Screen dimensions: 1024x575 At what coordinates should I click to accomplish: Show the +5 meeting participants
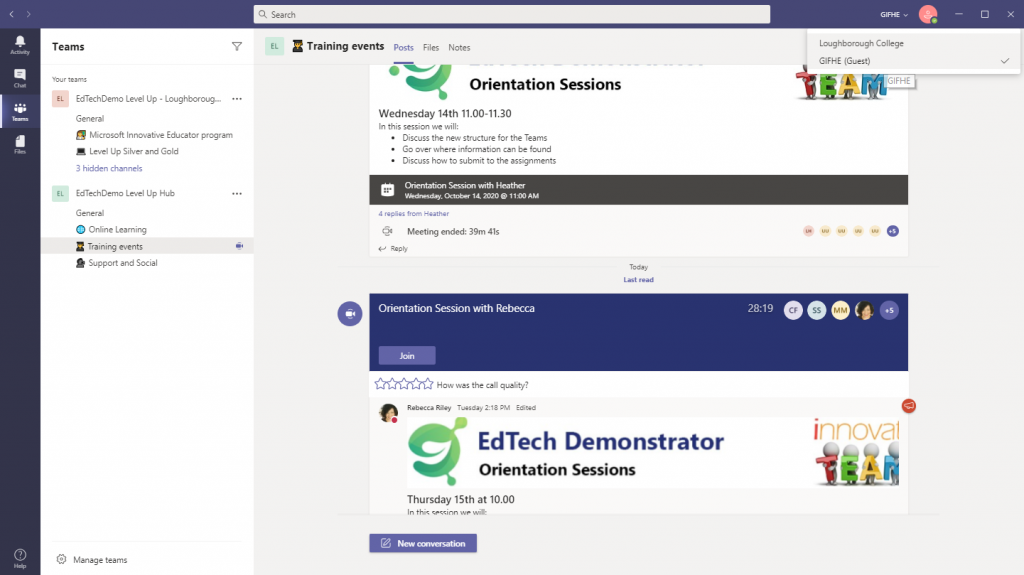click(889, 310)
